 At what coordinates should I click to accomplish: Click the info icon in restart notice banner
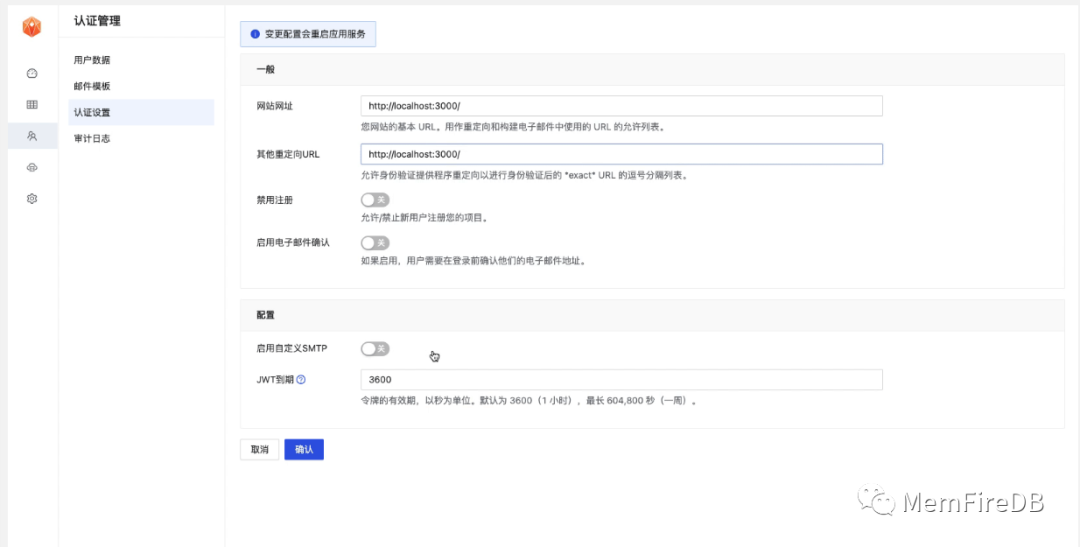point(255,34)
